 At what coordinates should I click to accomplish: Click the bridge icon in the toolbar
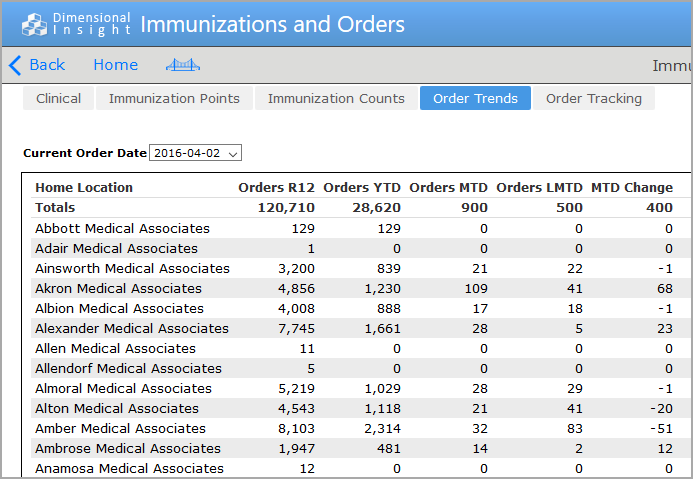[182, 65]
